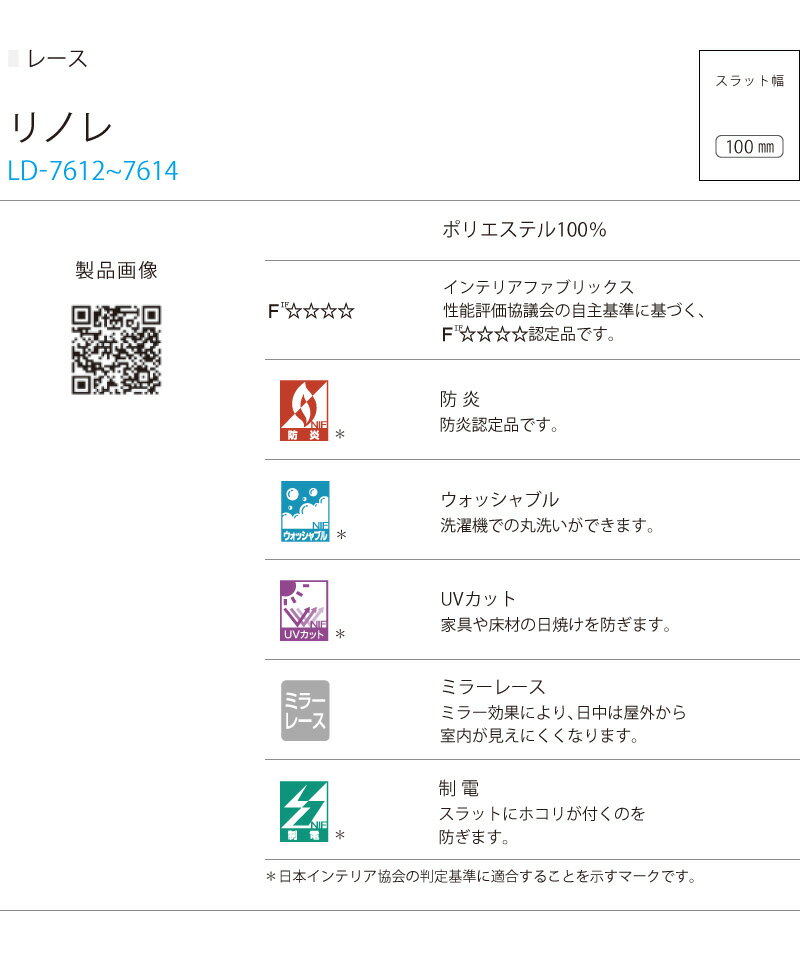Click the green anti-static 制電 icon
This screenshot has width=800, height=960.
(x=305, y=810)
